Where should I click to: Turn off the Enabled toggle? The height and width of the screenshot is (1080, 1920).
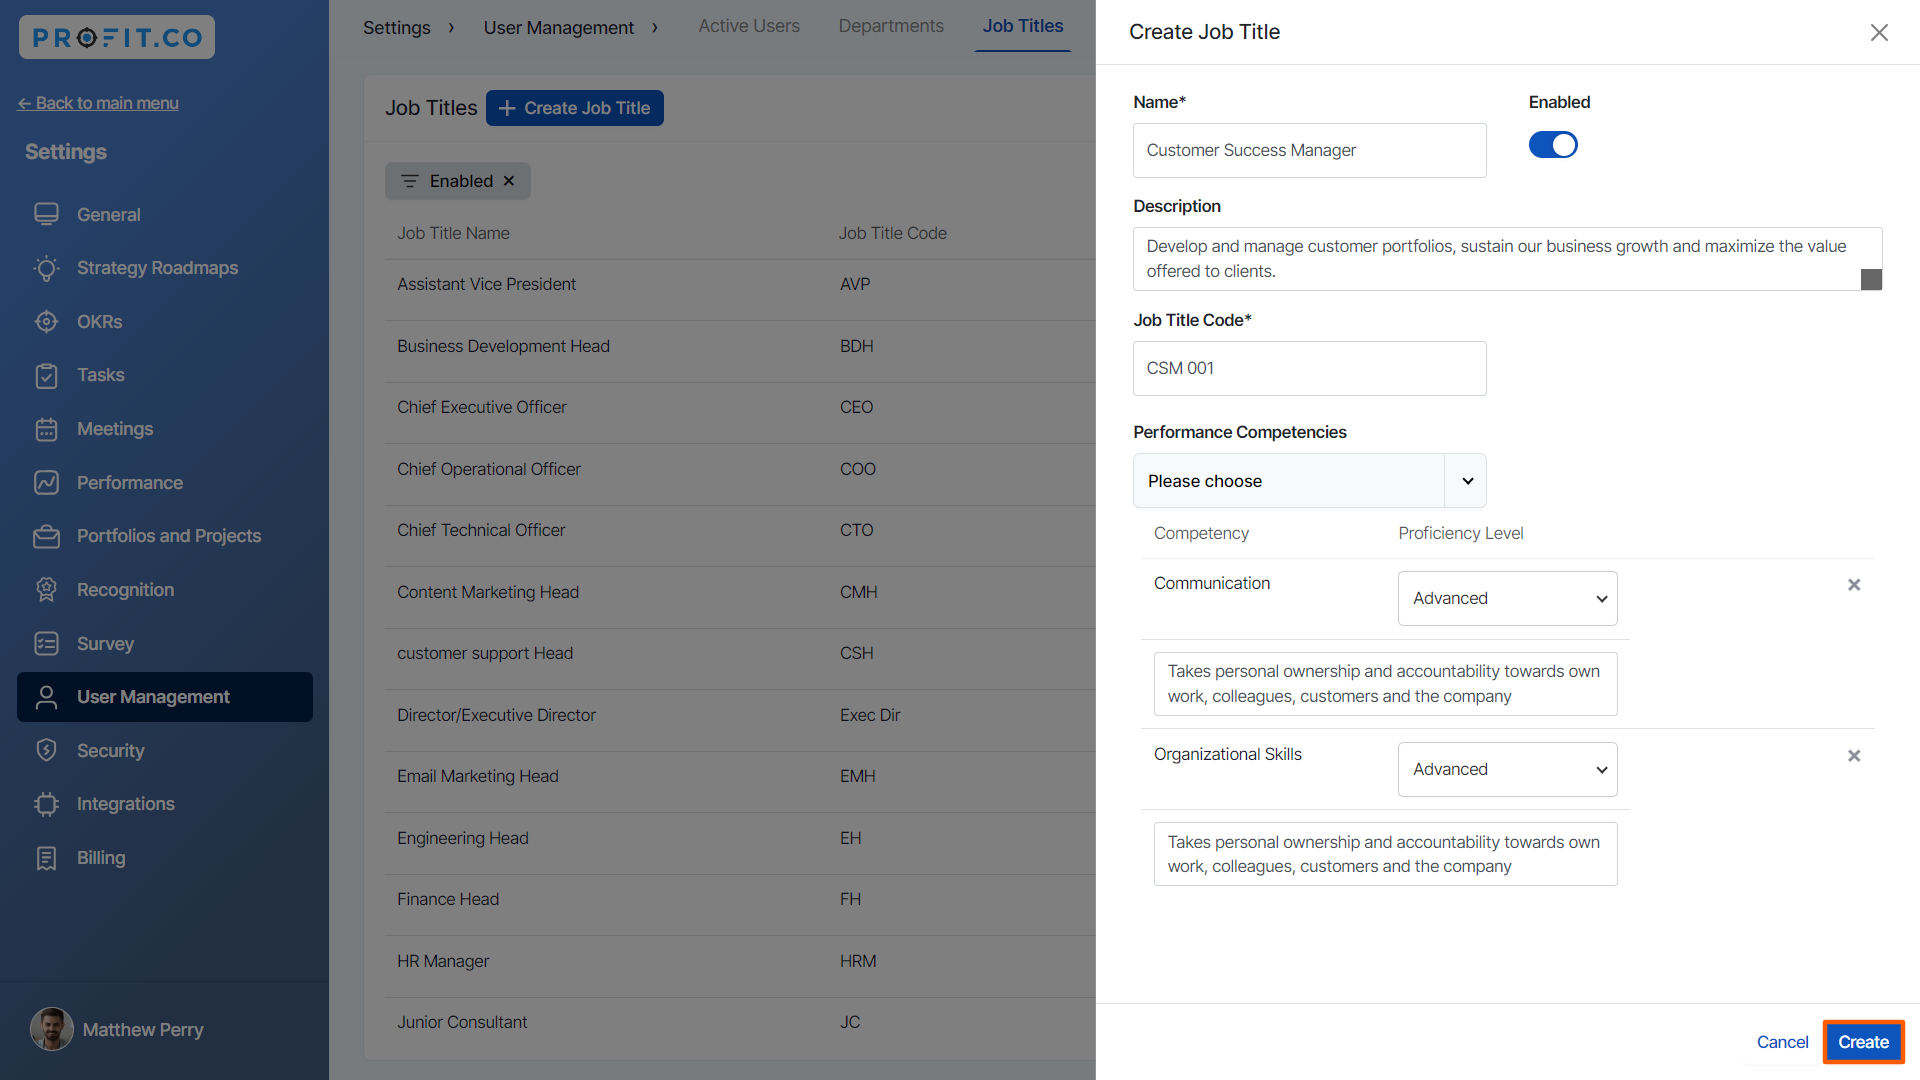pyautogui.click(x=1553, y=145)
